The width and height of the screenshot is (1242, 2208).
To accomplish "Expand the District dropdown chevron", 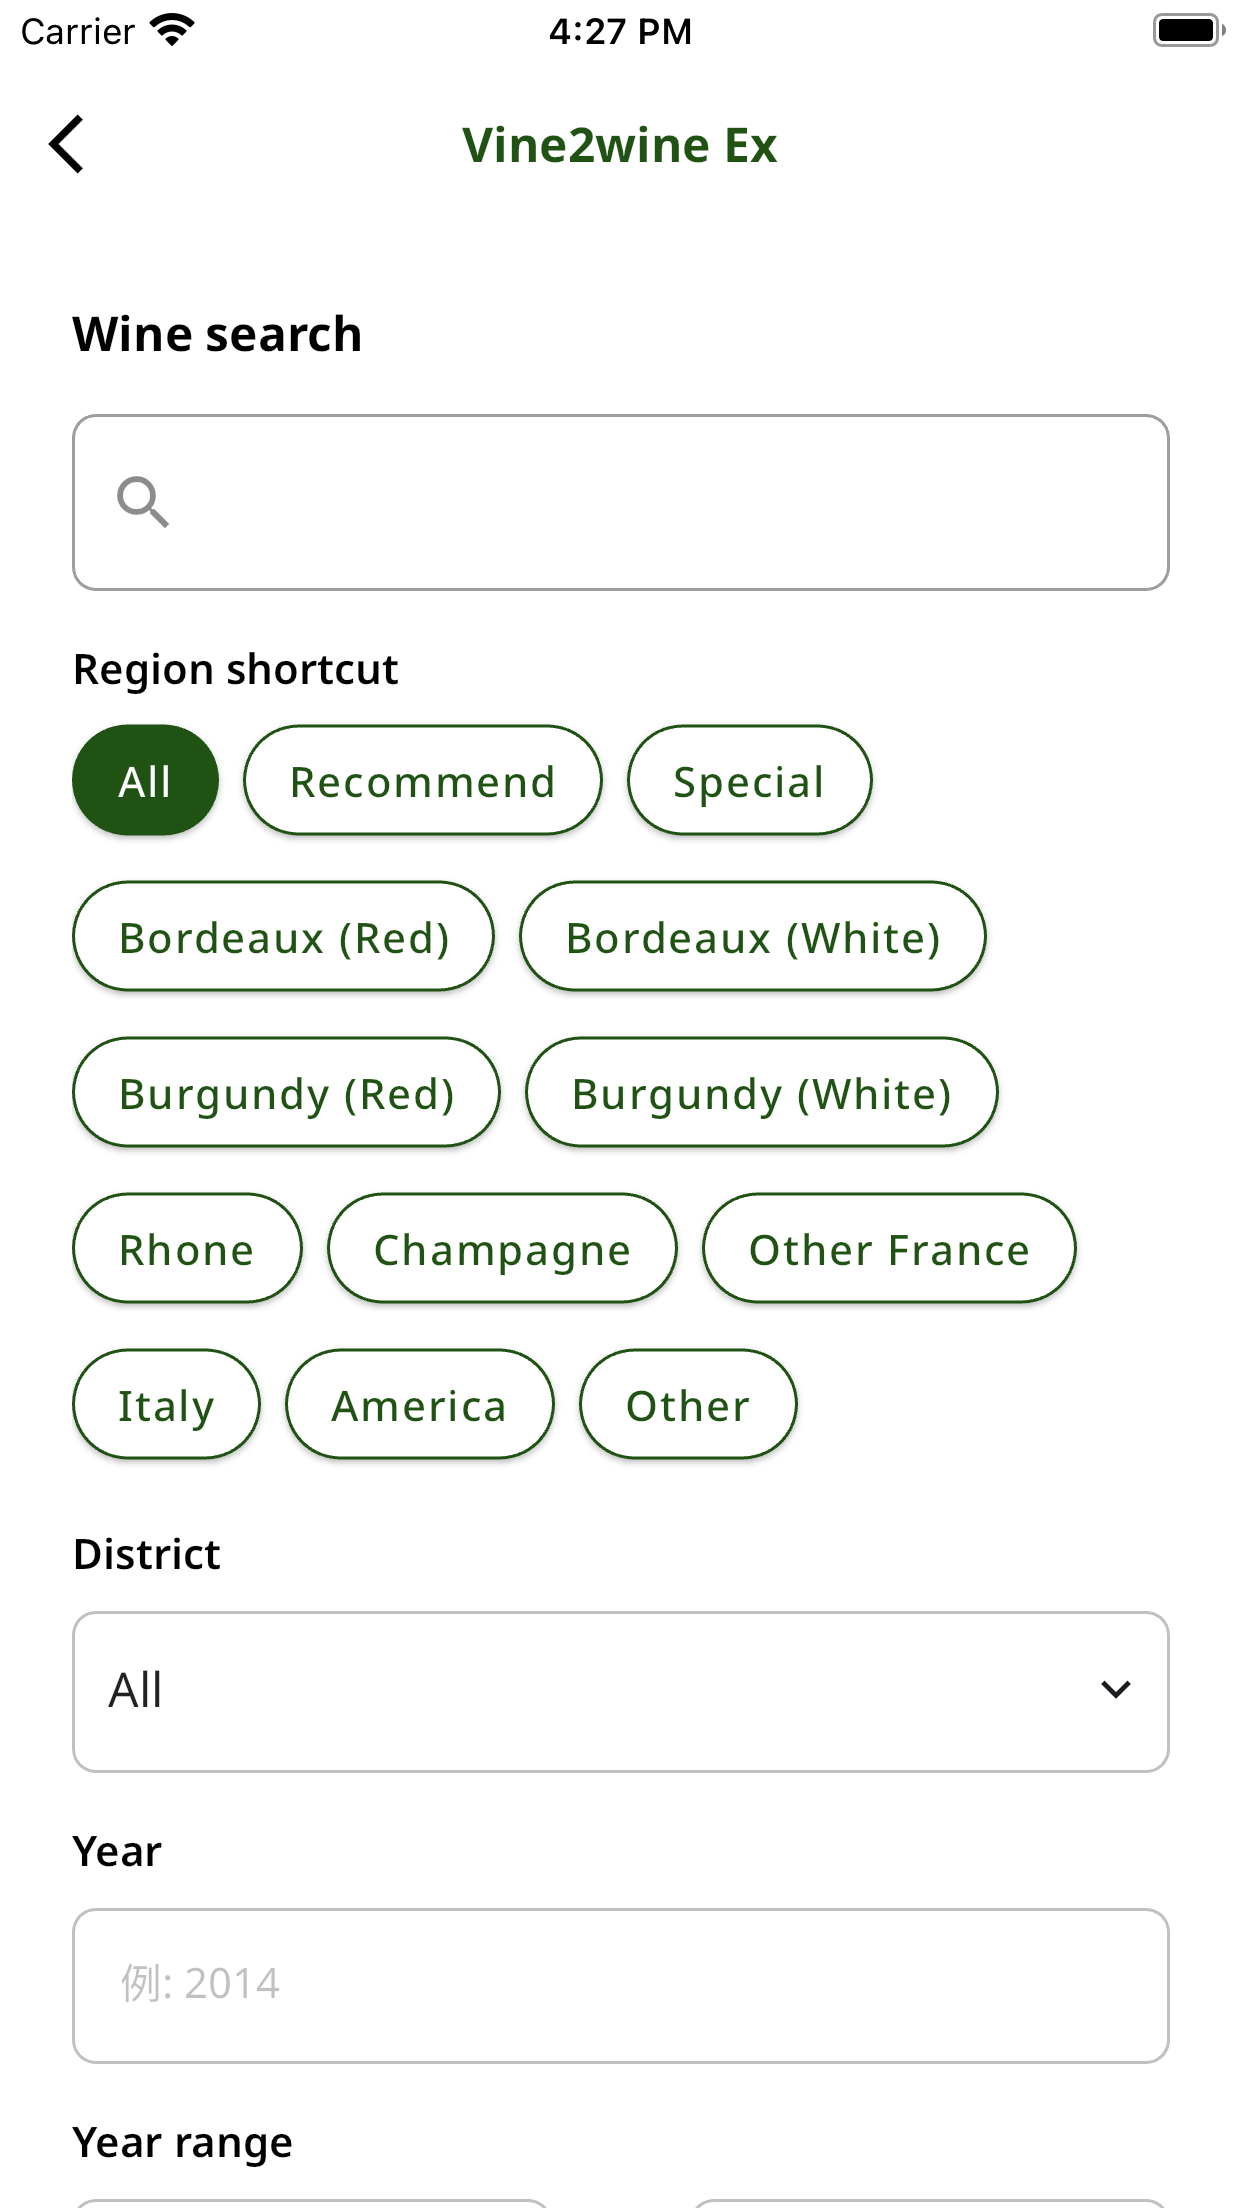I will point(1115,1690).
